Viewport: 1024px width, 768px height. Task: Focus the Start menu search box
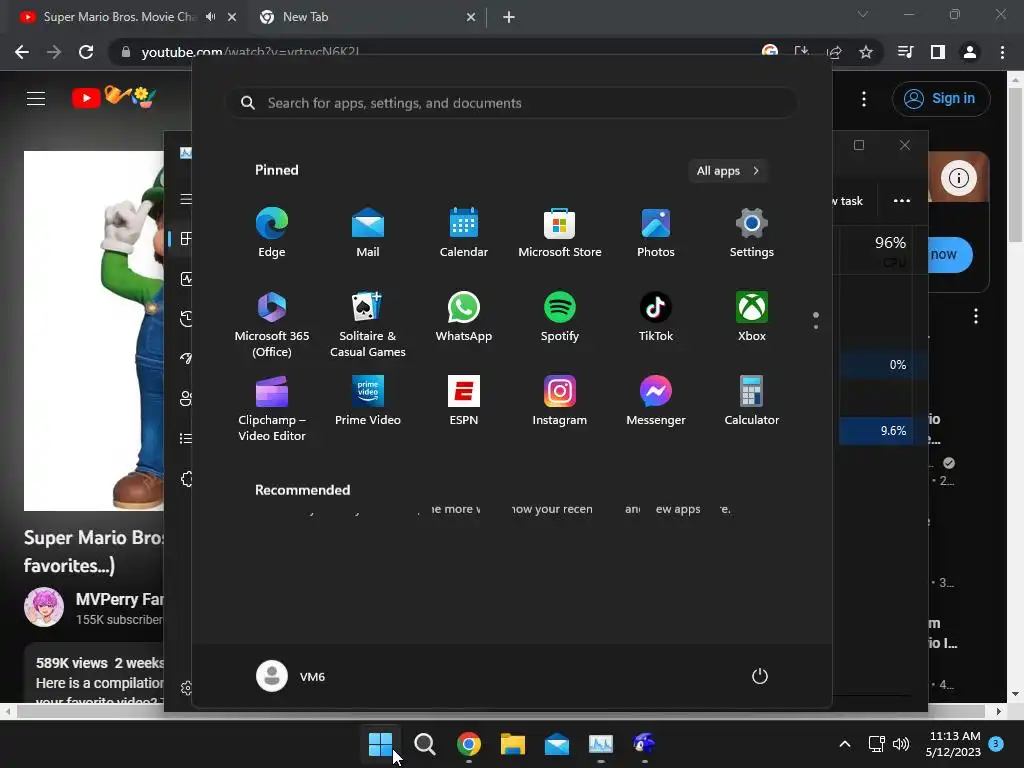coord(513,103)
